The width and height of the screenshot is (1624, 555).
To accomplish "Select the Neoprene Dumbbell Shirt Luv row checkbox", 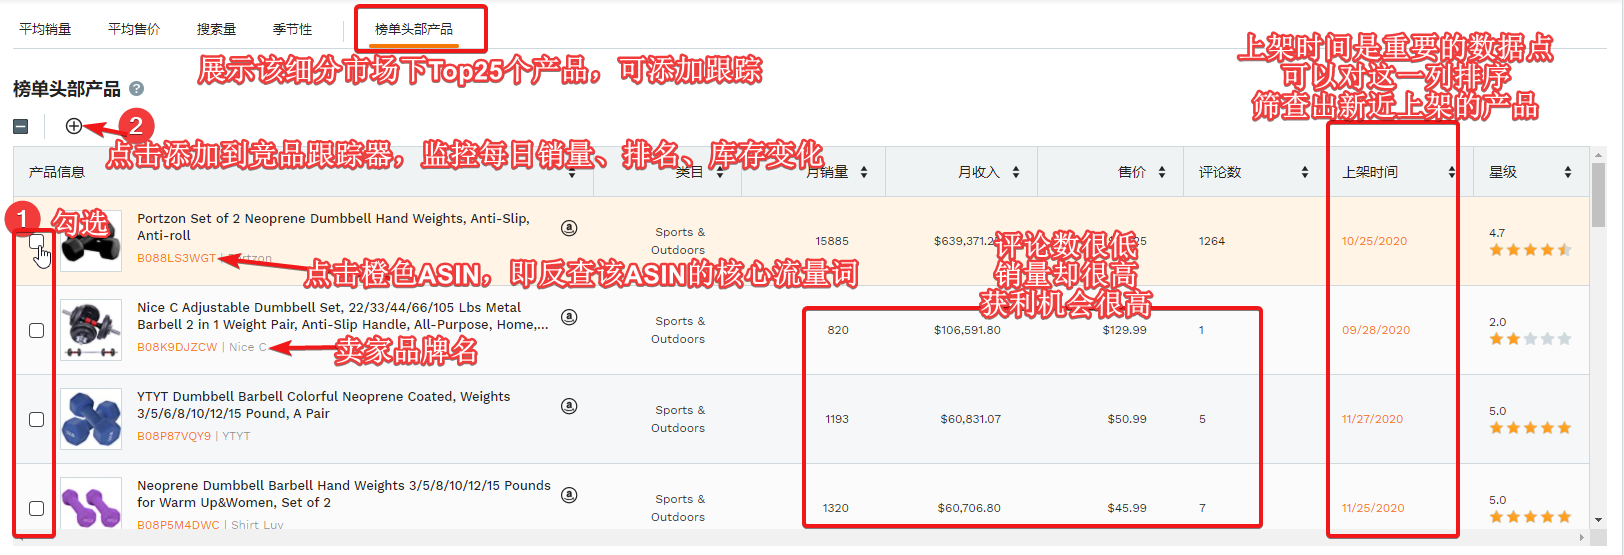I will coord(37,508).
